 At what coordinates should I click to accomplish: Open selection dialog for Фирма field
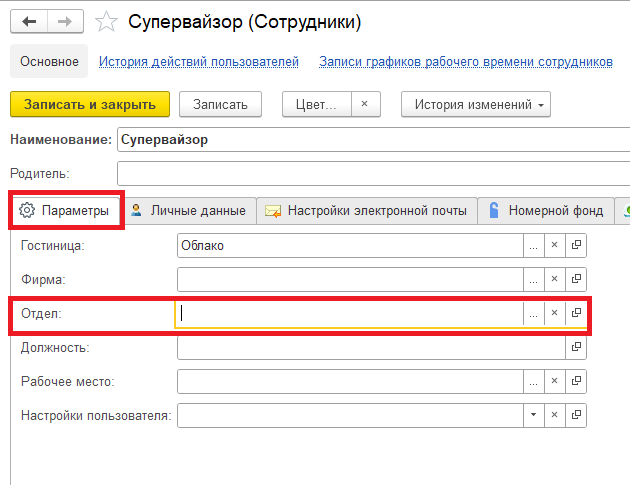click(534, 279)
